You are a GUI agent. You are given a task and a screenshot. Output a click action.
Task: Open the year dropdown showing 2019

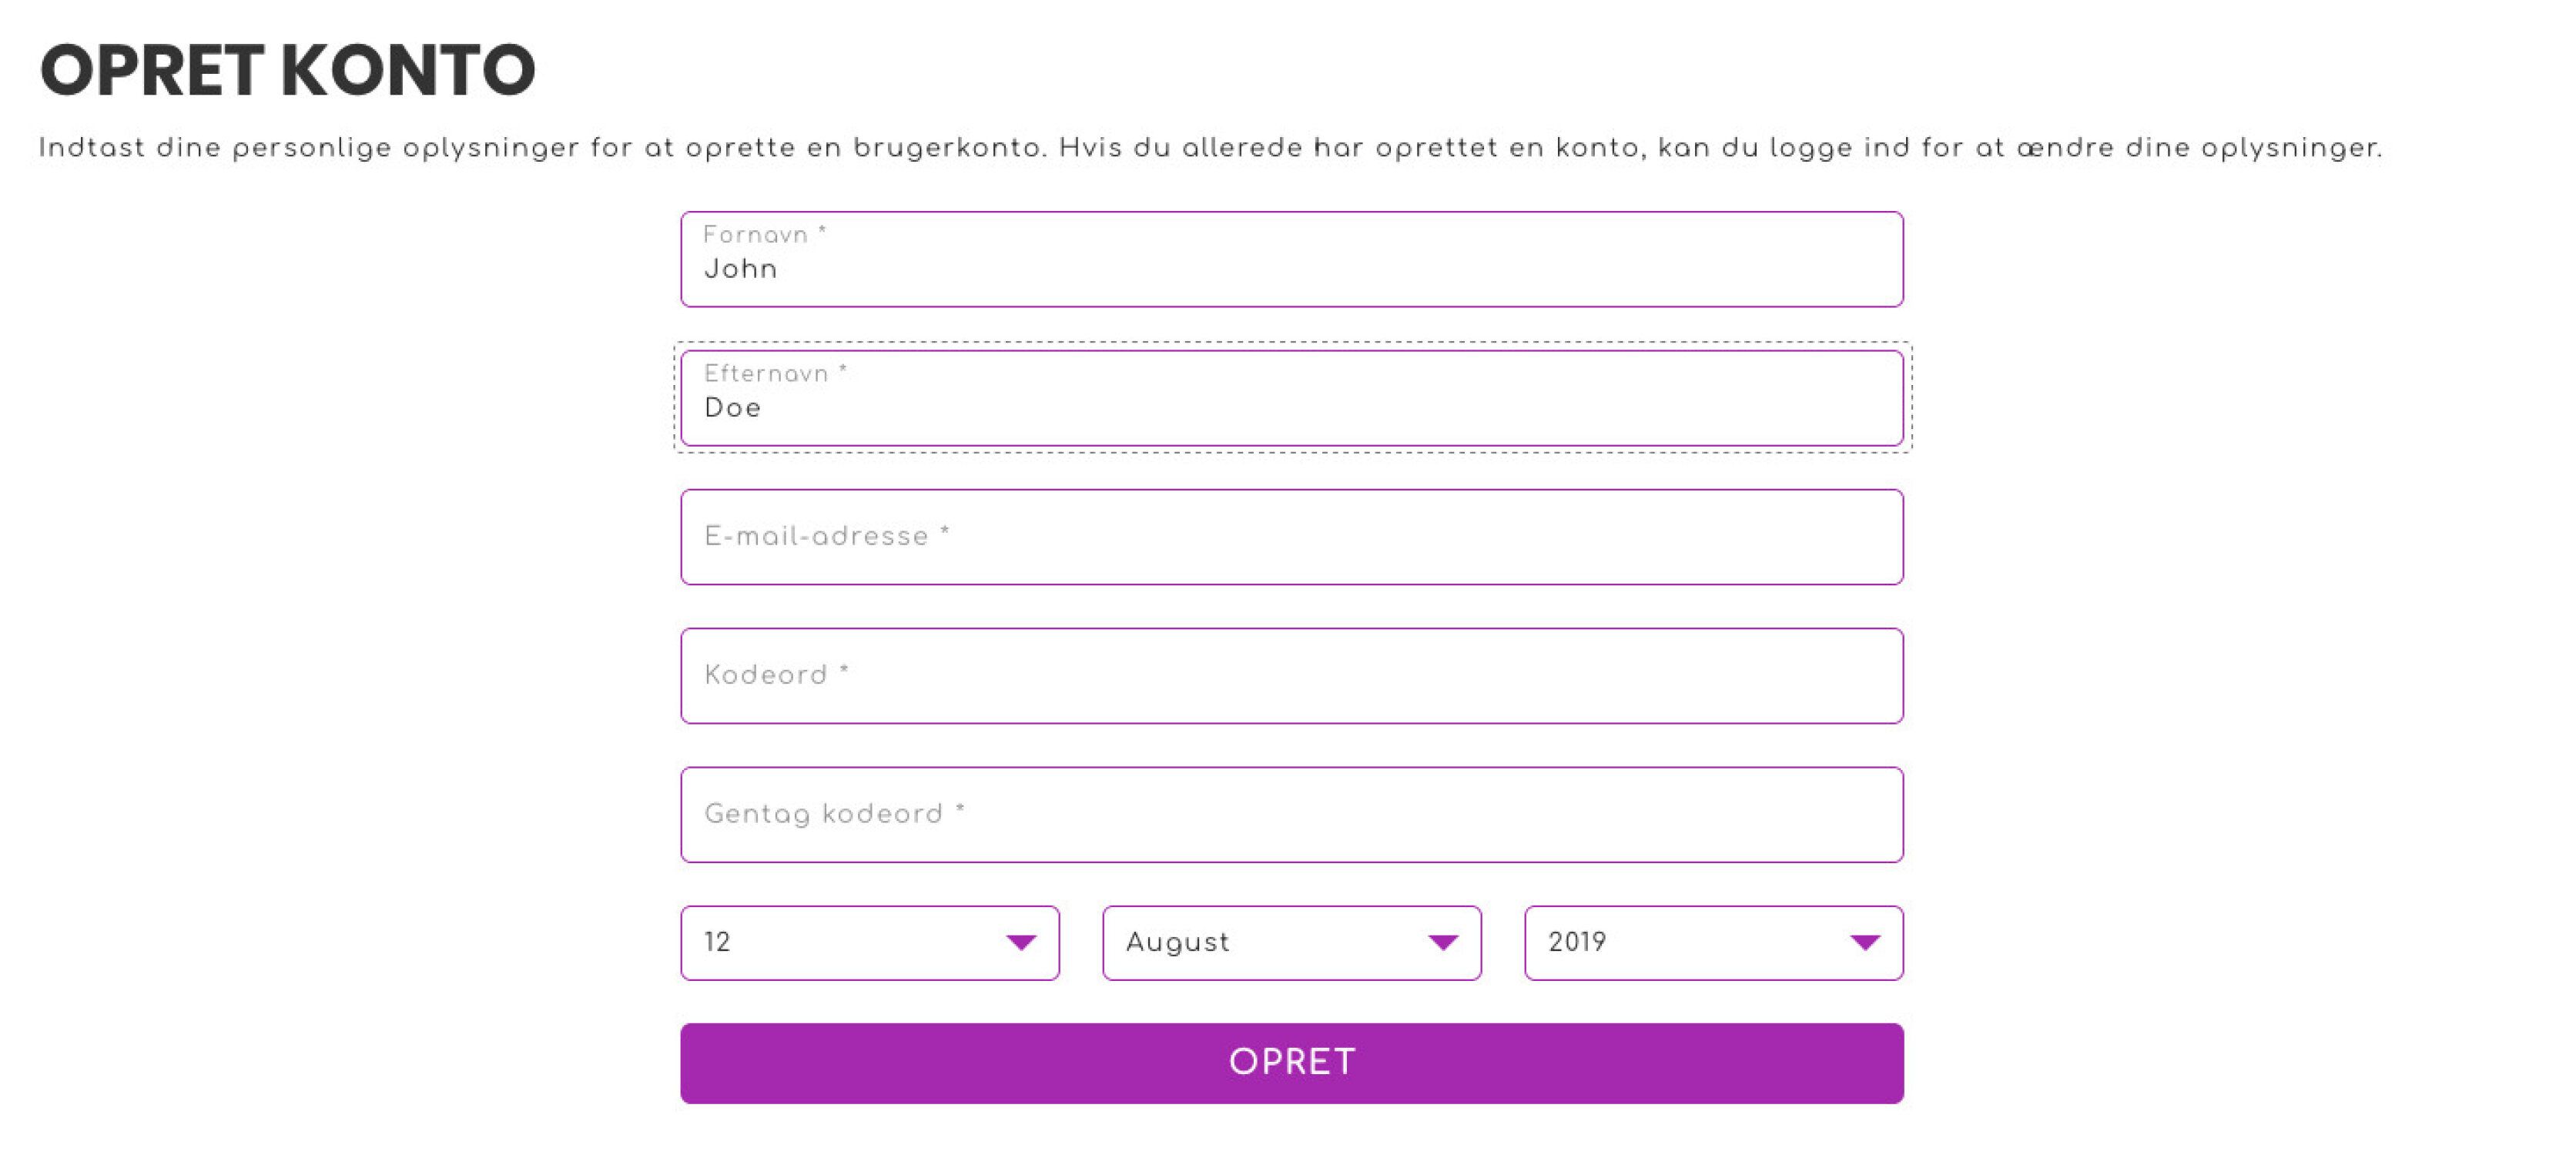tap(1714, 942)
